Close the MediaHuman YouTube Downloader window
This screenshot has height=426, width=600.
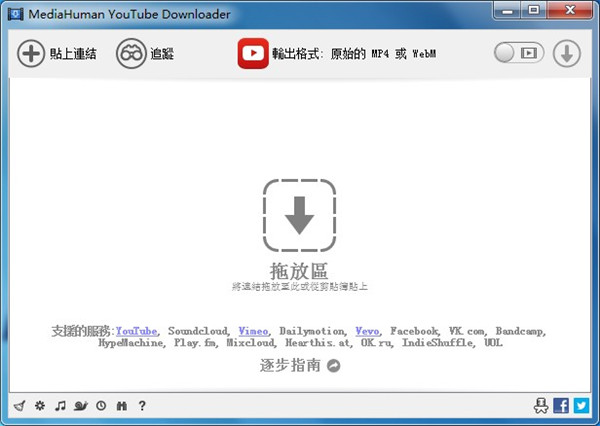point(570,10)
